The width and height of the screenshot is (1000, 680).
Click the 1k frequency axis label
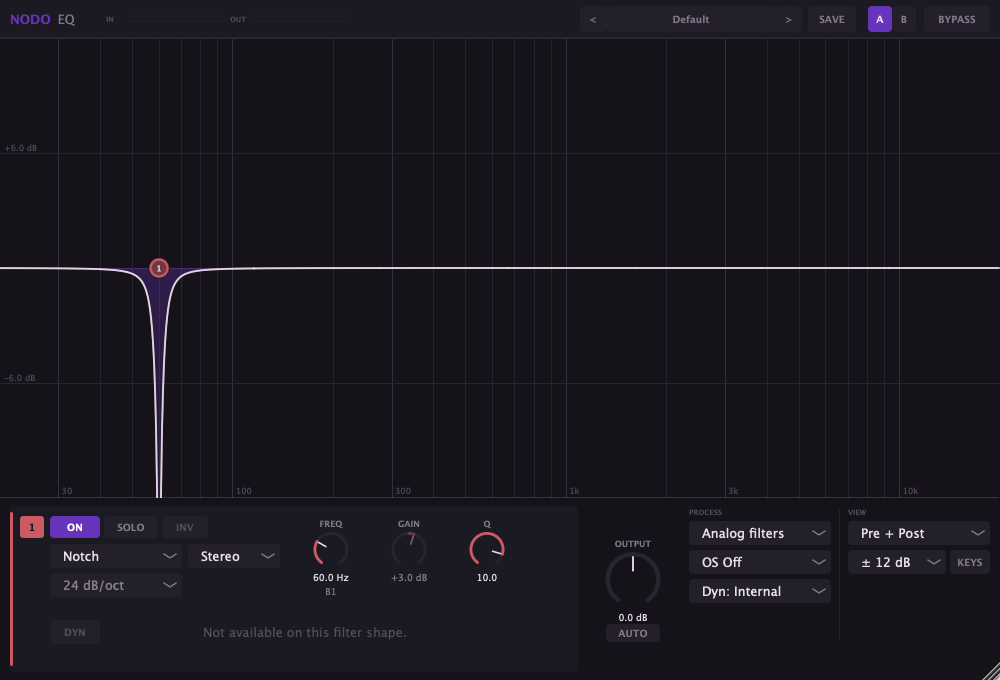(575, 491)
